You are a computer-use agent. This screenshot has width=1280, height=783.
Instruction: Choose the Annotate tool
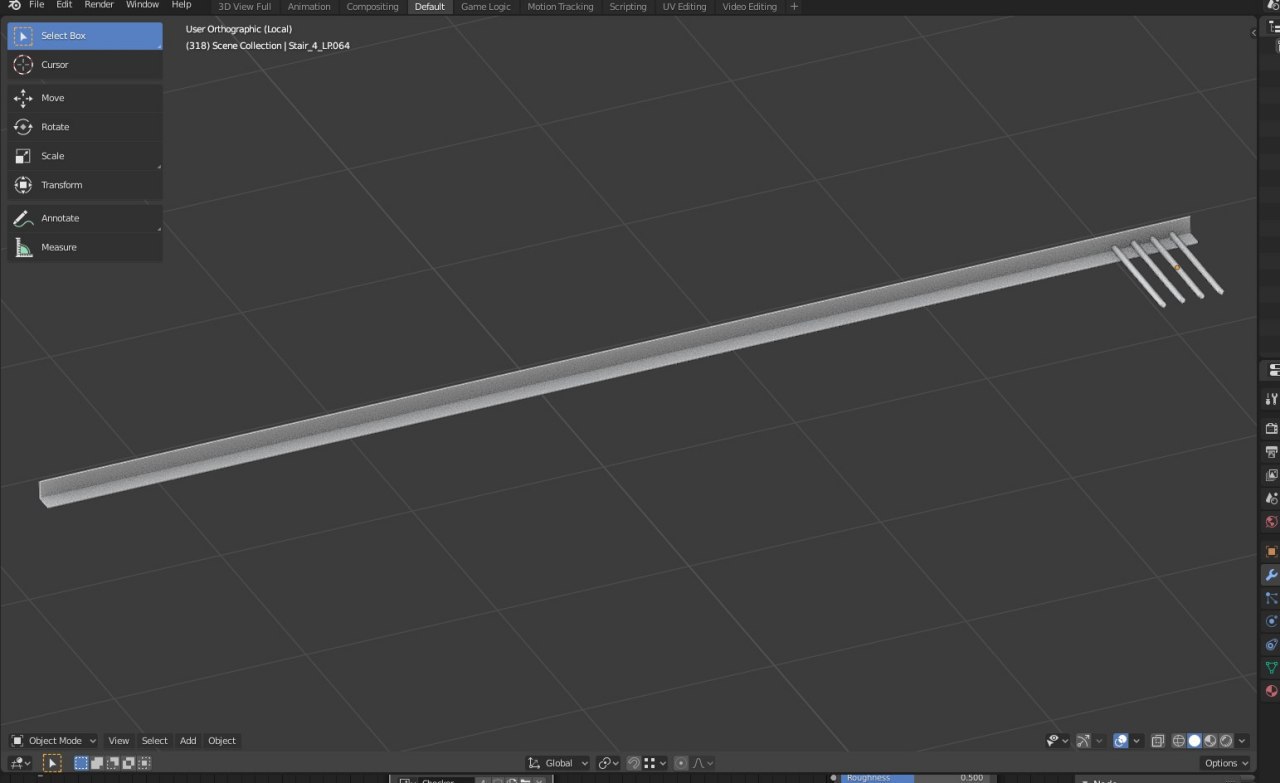(x=84, y=218)
